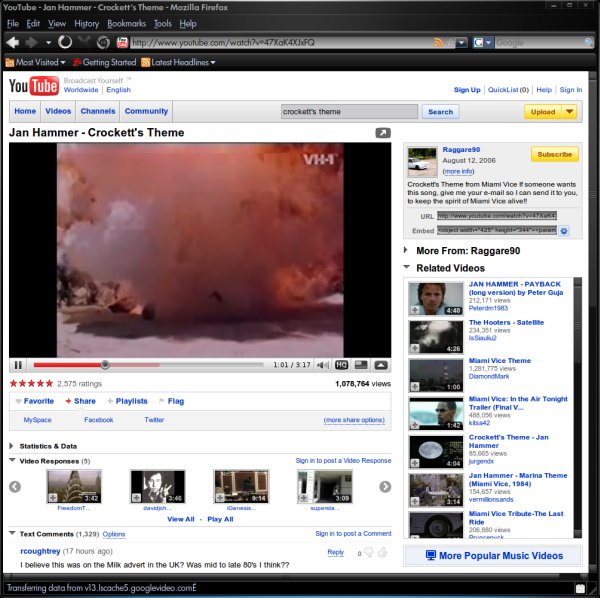Click the browser Forward arrow
This screenshot has height=598, width=600.
click(x=32, y=42)
